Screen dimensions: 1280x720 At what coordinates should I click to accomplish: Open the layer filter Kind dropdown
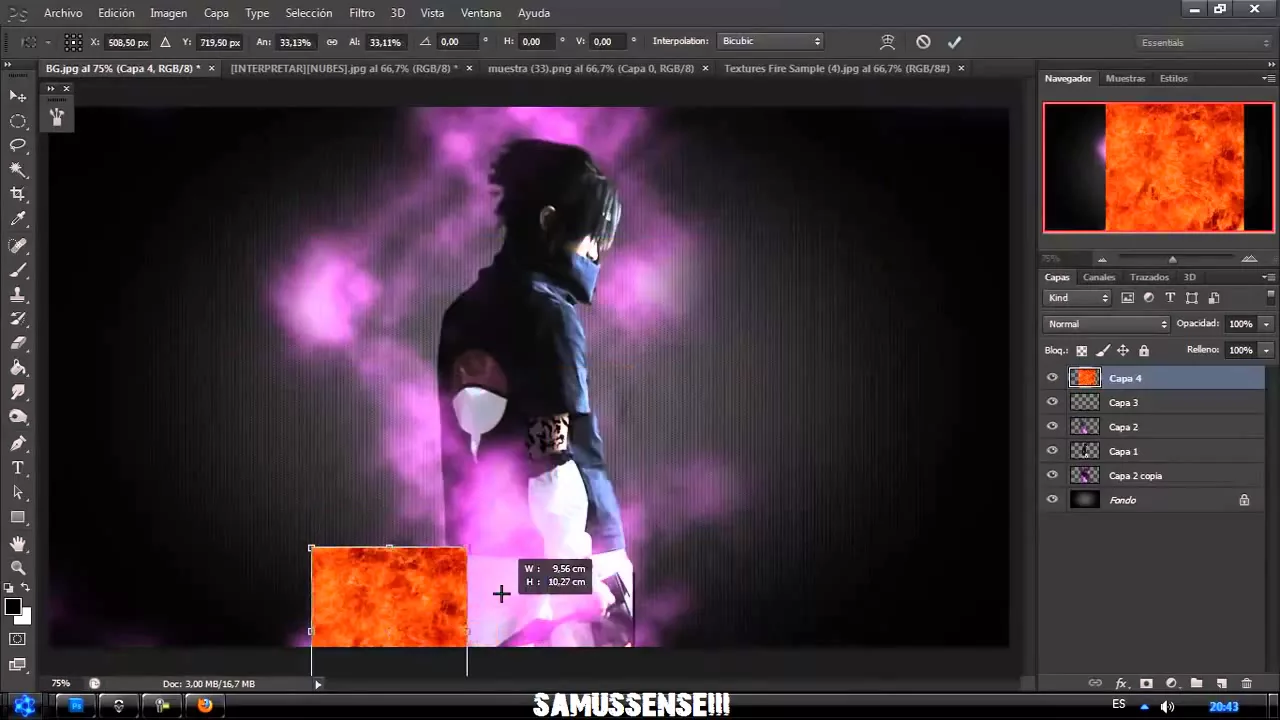click(1078, 298)
